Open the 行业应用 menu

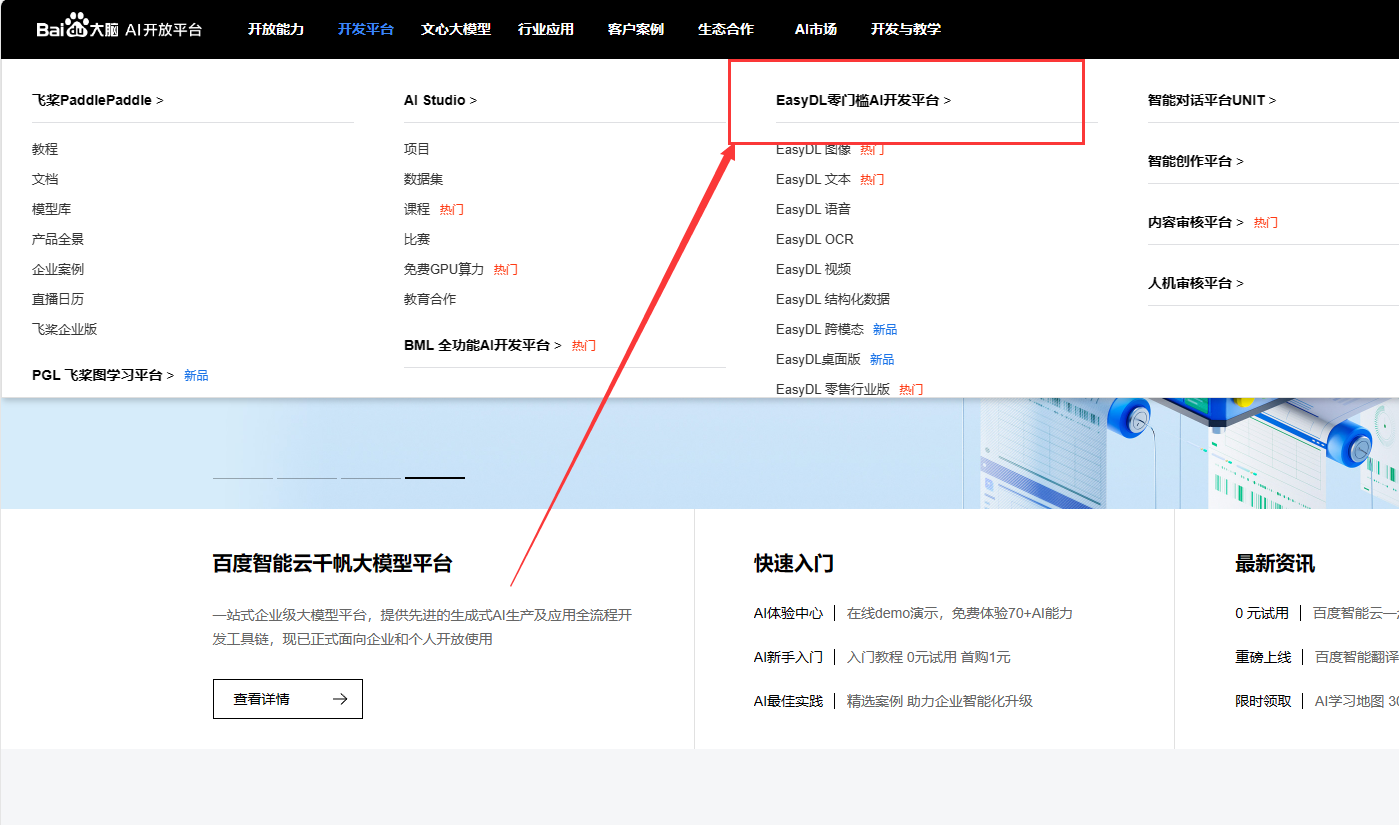546,29
